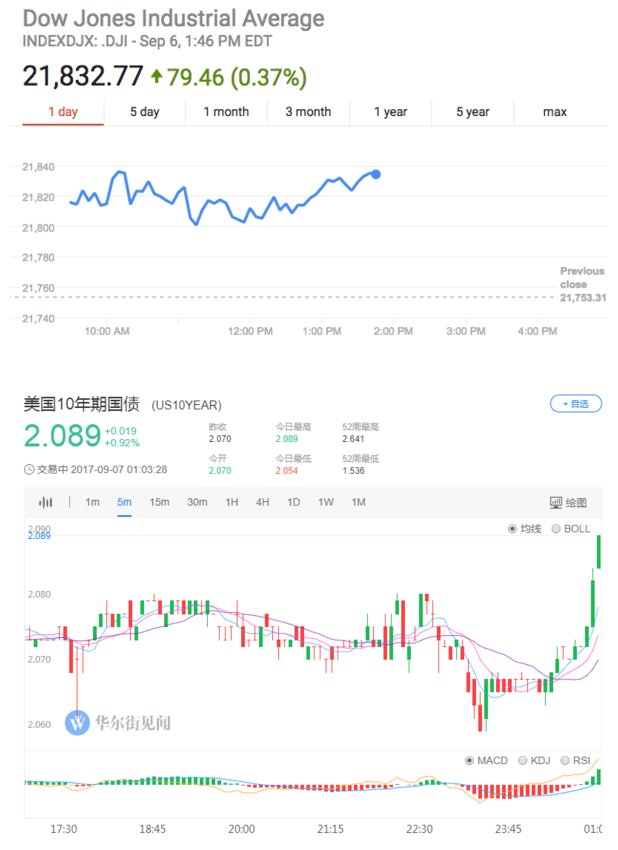Select the 1W interval
This screenshot has height=850, width=618.
[326, 503]
